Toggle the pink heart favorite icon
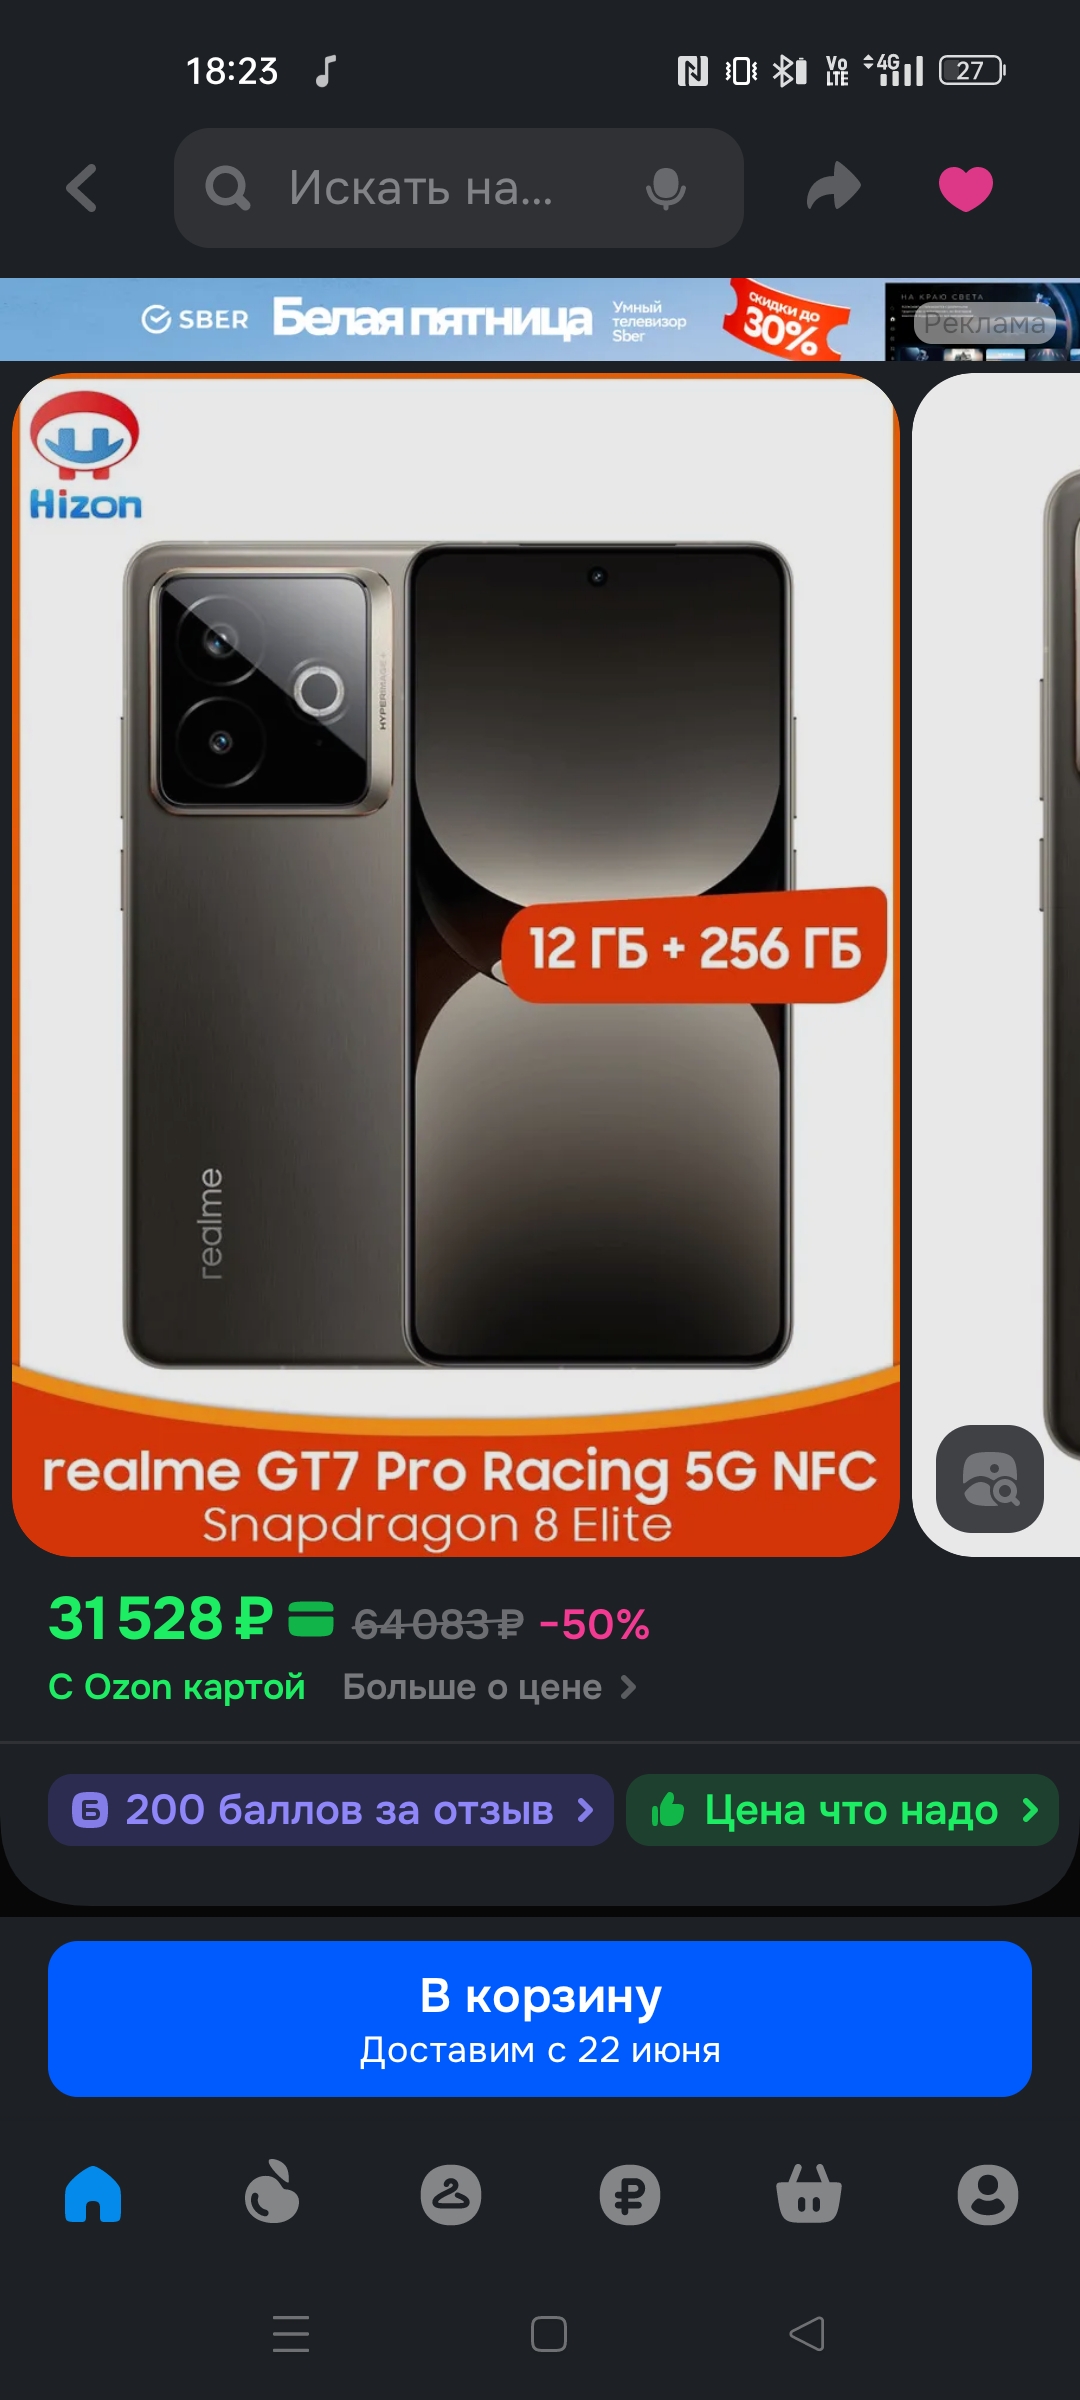Image resolution: width=1080 pixels, height=2400 pixels. point(966,188)
